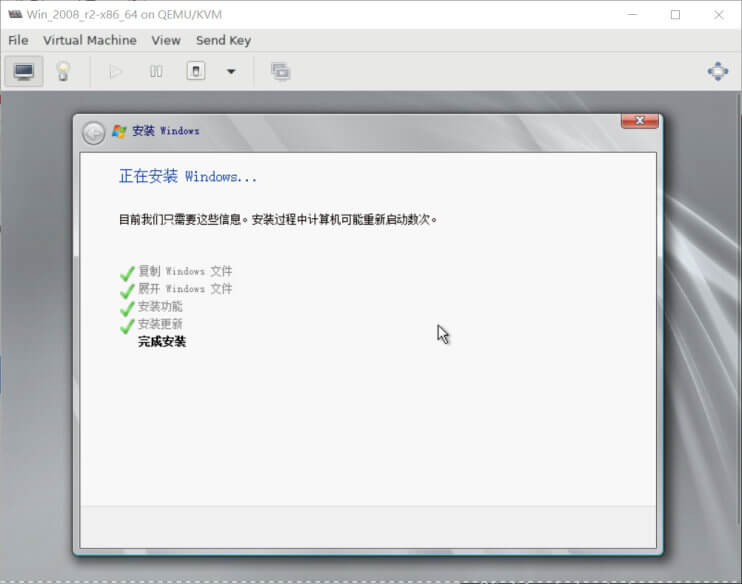Open the Virtual Machine menu
Screen dimensions: 742x584
point(90,41)
